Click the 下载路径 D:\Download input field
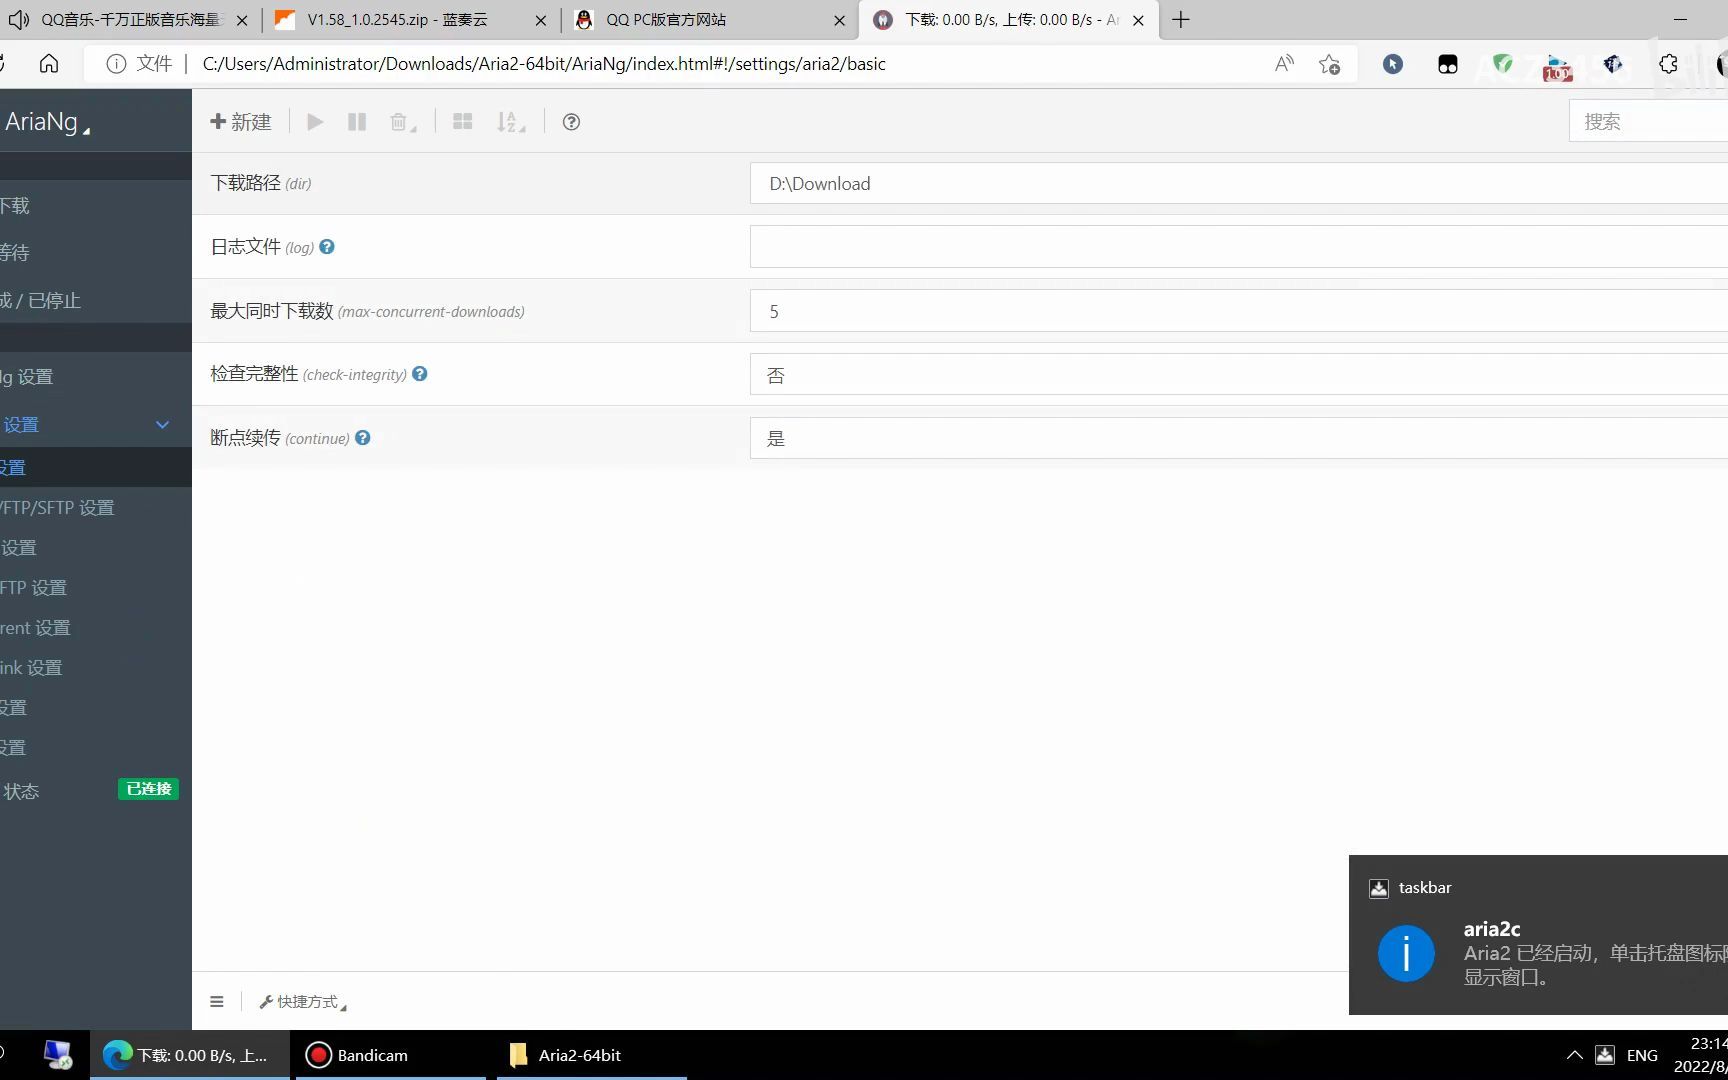This screenshot has height=1080, width=1728. pos(1239,184)
